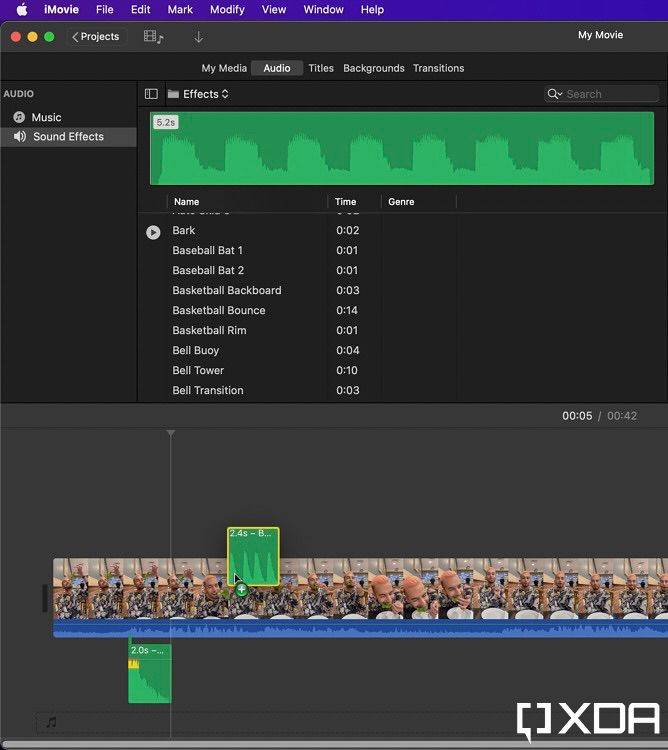Click the timeline playhead marker
668x750 pixels.
[171, 433]
